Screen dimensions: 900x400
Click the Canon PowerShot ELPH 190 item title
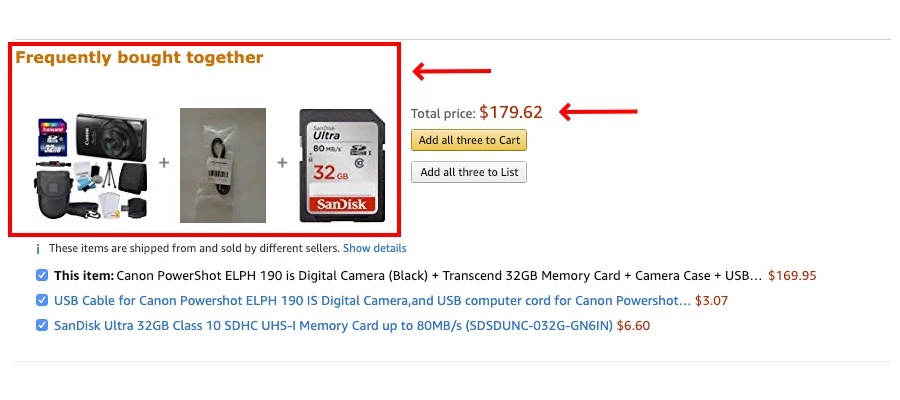tap(440, 275)
